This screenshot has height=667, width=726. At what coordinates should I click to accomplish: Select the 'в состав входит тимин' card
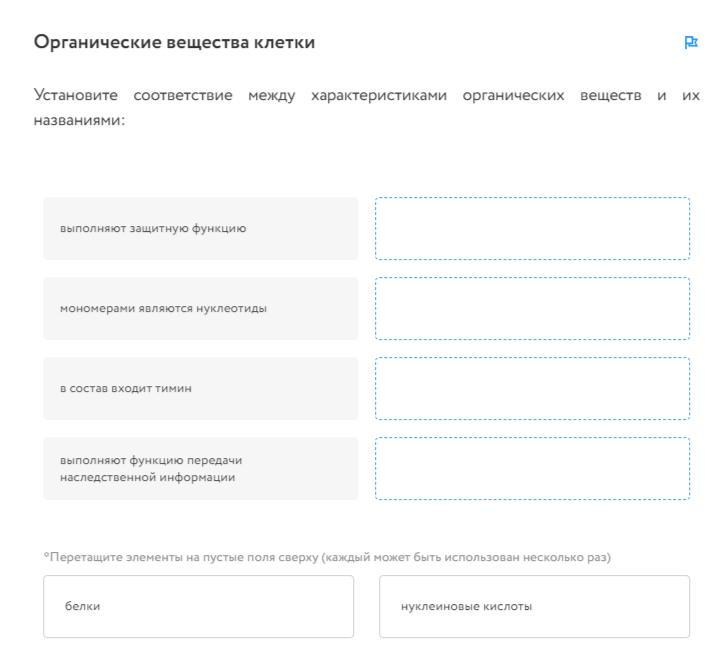click(200, 388)
